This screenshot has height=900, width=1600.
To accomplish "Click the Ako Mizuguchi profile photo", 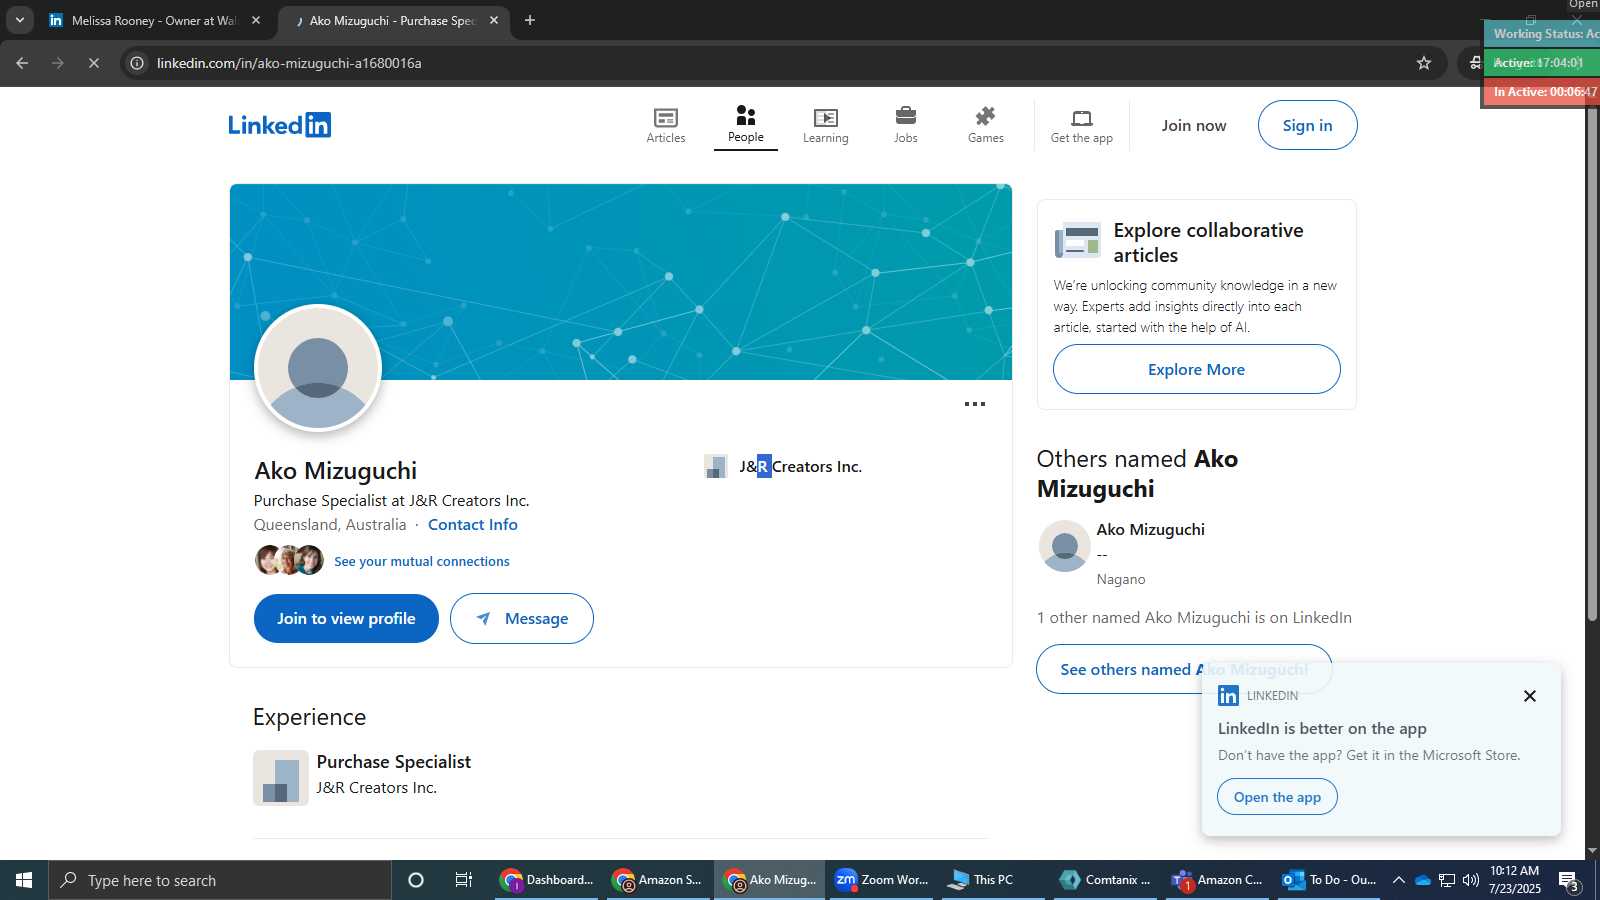I will (x=318, y=368).
